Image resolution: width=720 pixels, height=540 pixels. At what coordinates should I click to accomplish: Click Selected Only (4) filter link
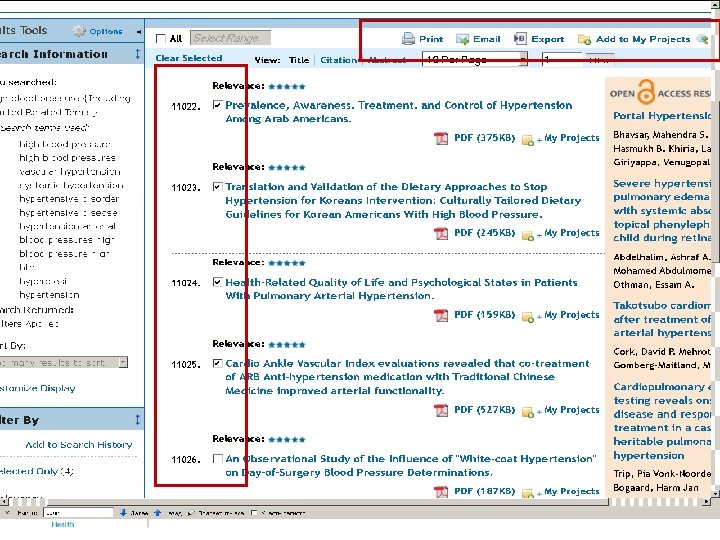(x=36, y=471)
